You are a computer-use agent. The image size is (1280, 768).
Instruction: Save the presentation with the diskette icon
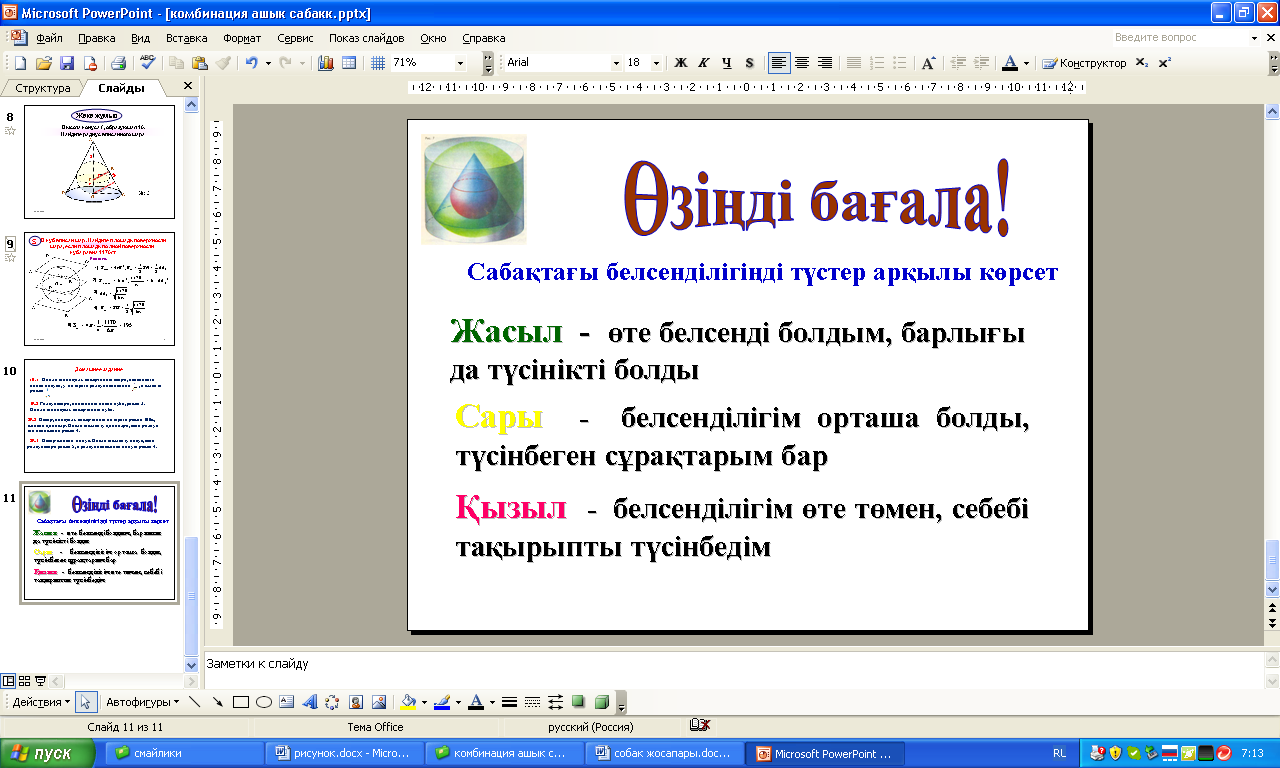coord(67,63)
